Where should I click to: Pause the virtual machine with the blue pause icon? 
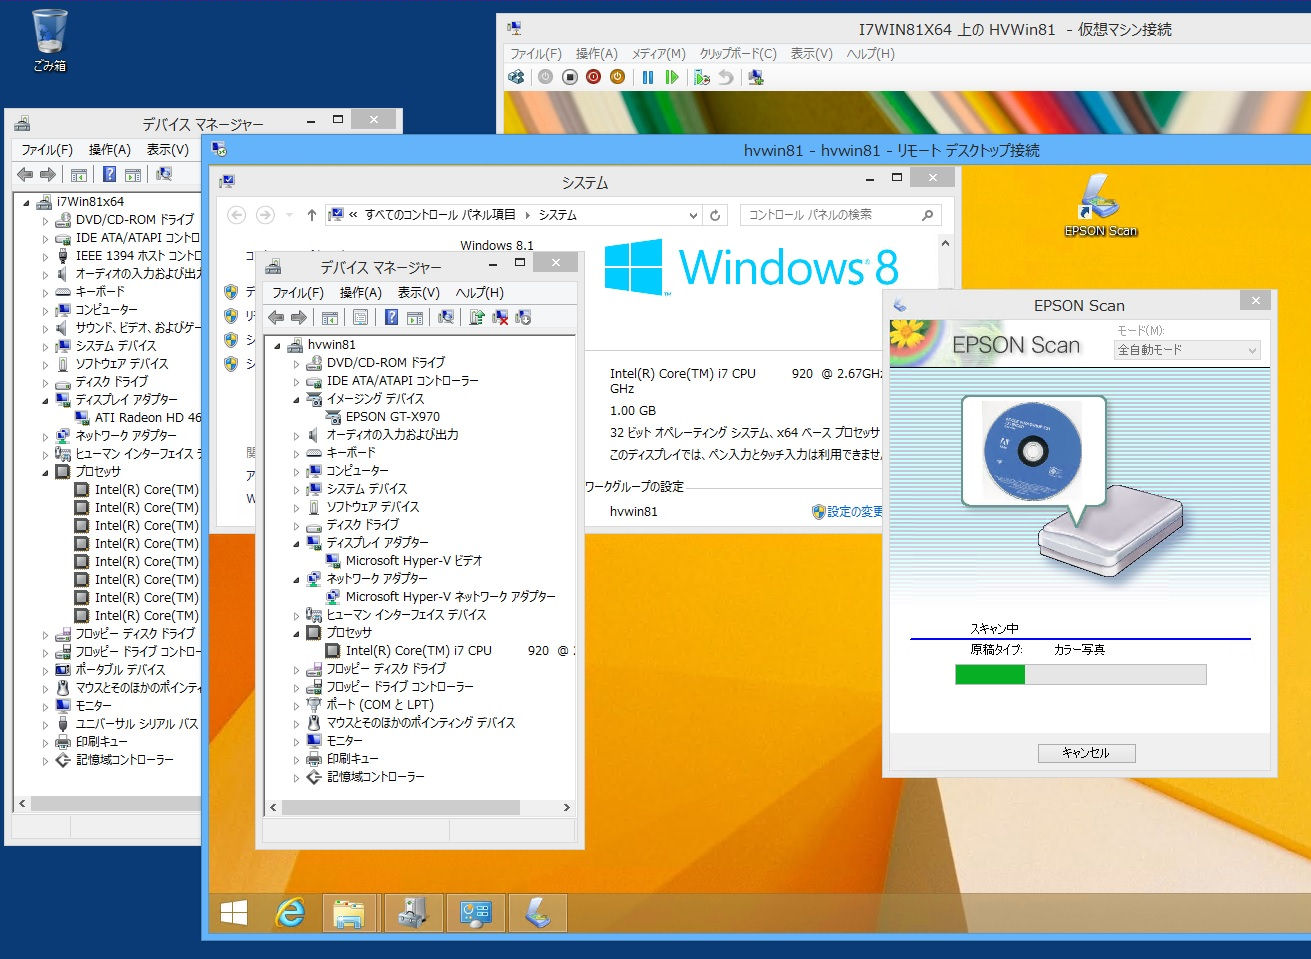point(648,77)
